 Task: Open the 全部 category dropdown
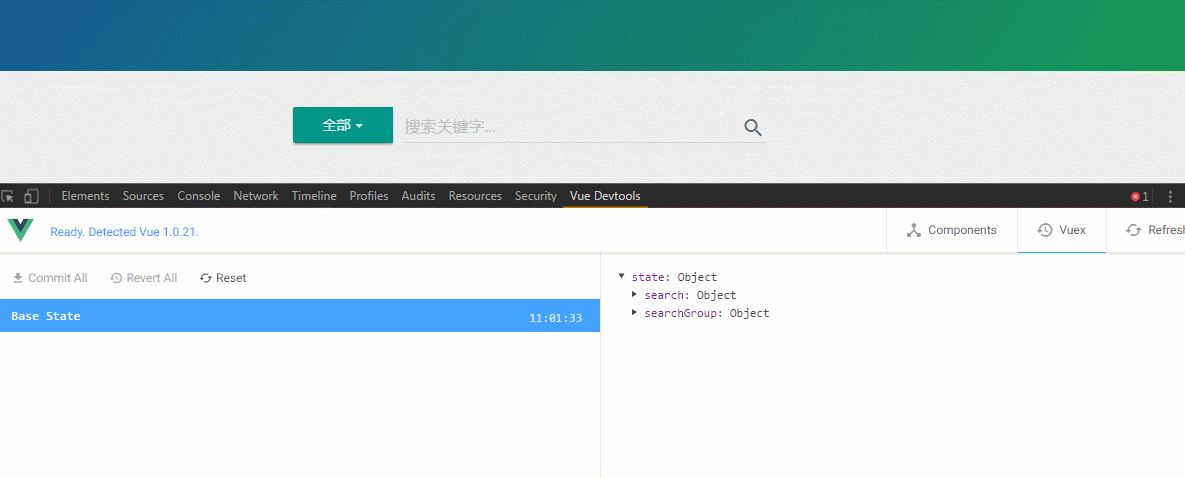point(342,125)
